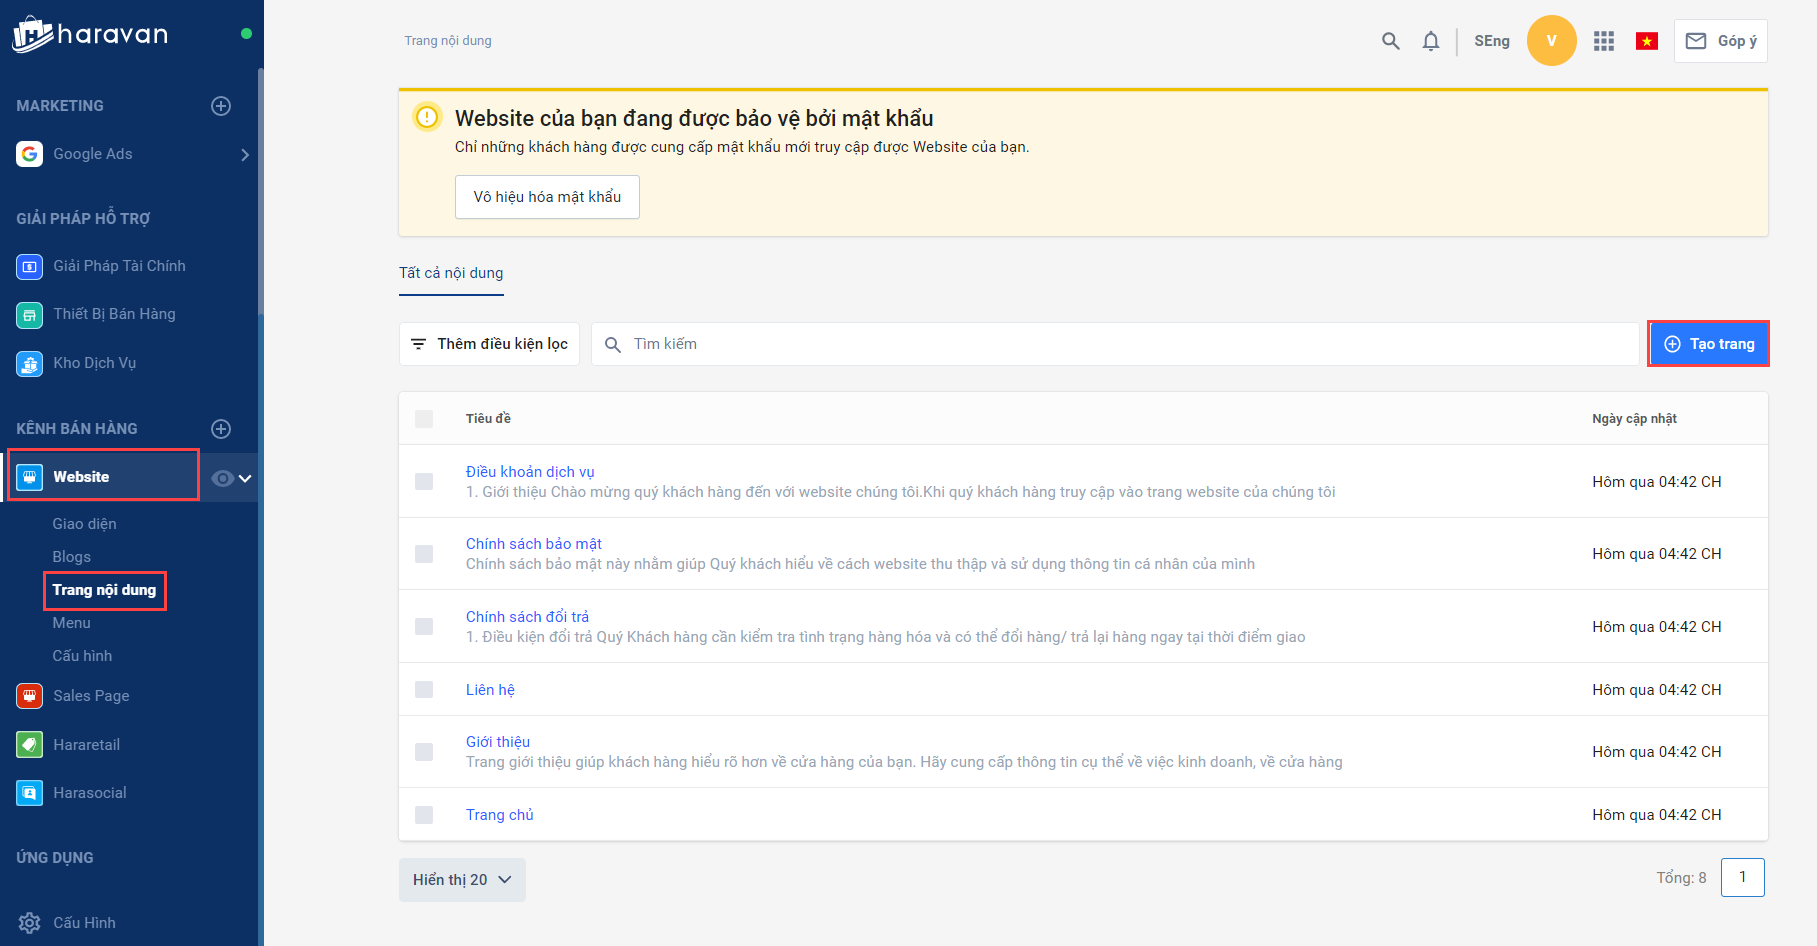Click the search magnifier icon in header

(1390, 41)
